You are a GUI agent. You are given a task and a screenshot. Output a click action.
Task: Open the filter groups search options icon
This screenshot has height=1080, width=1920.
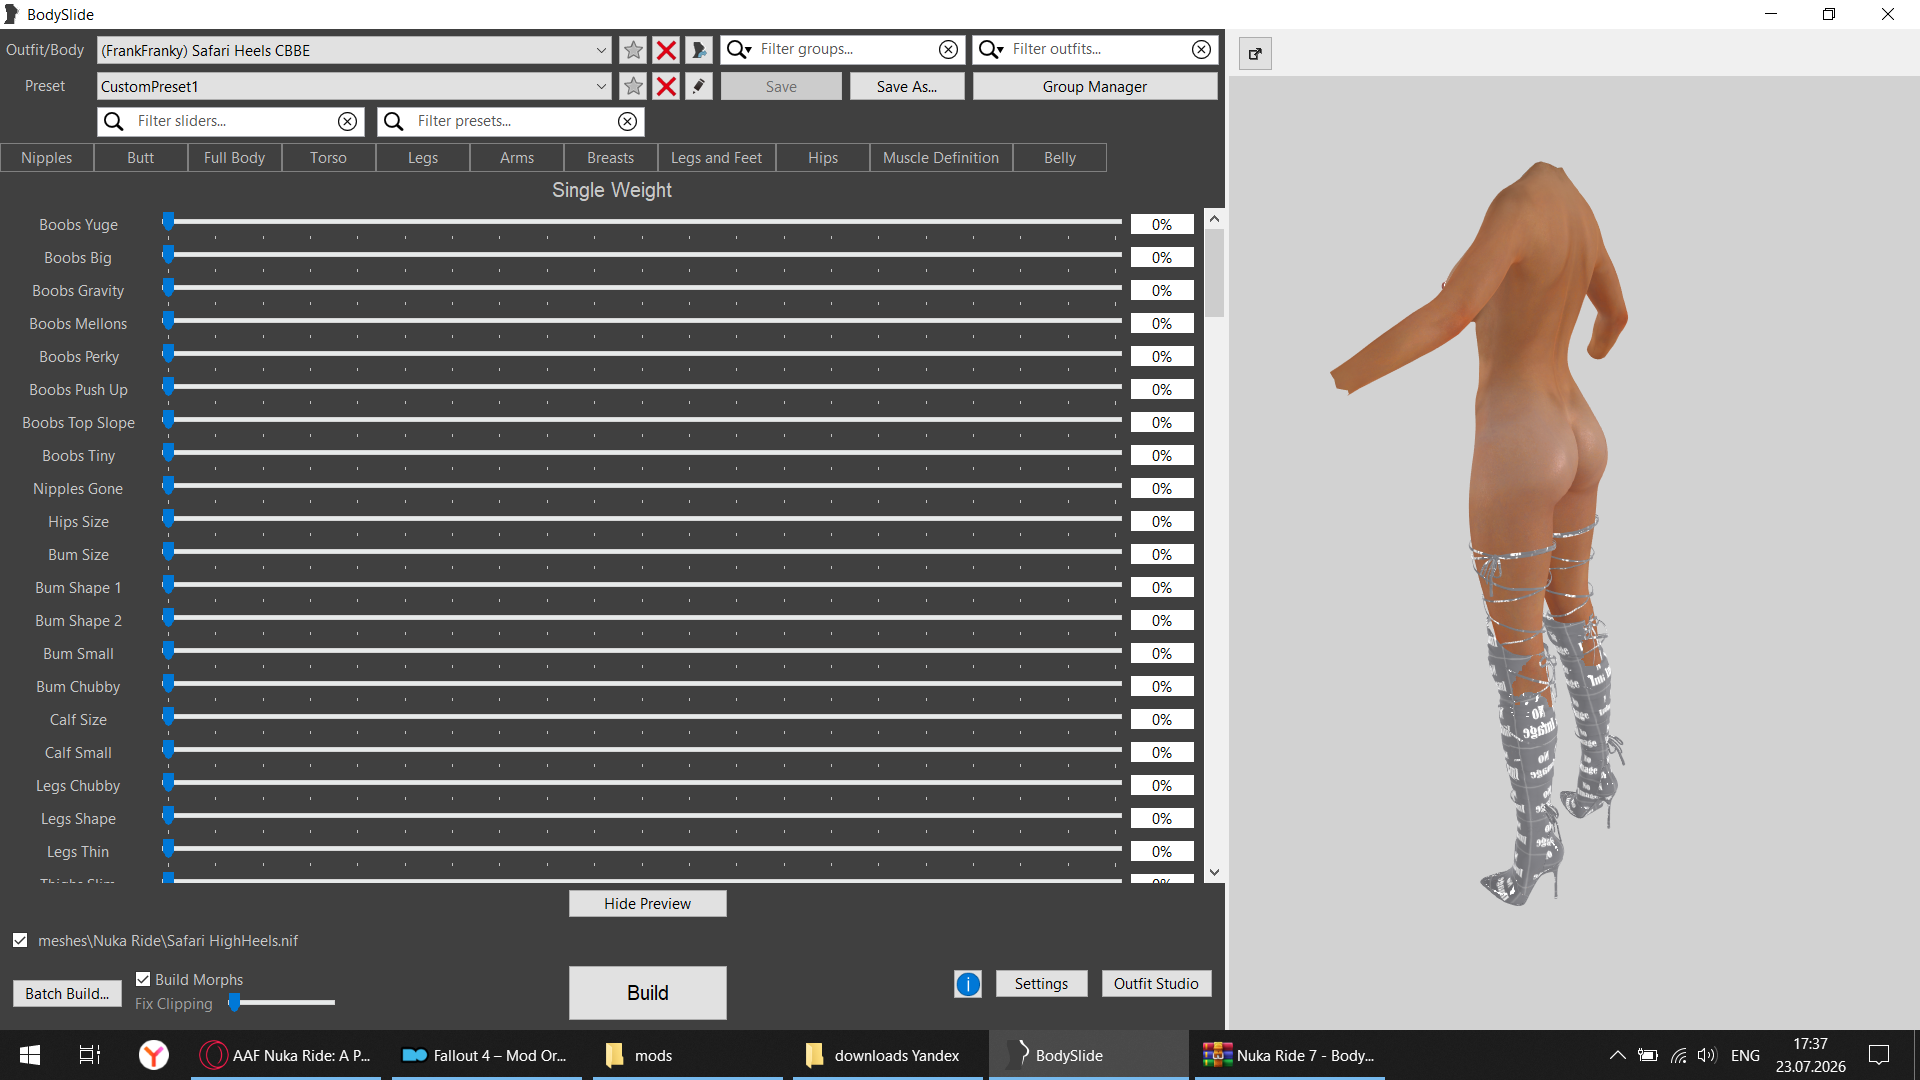(x=739, y=49)
